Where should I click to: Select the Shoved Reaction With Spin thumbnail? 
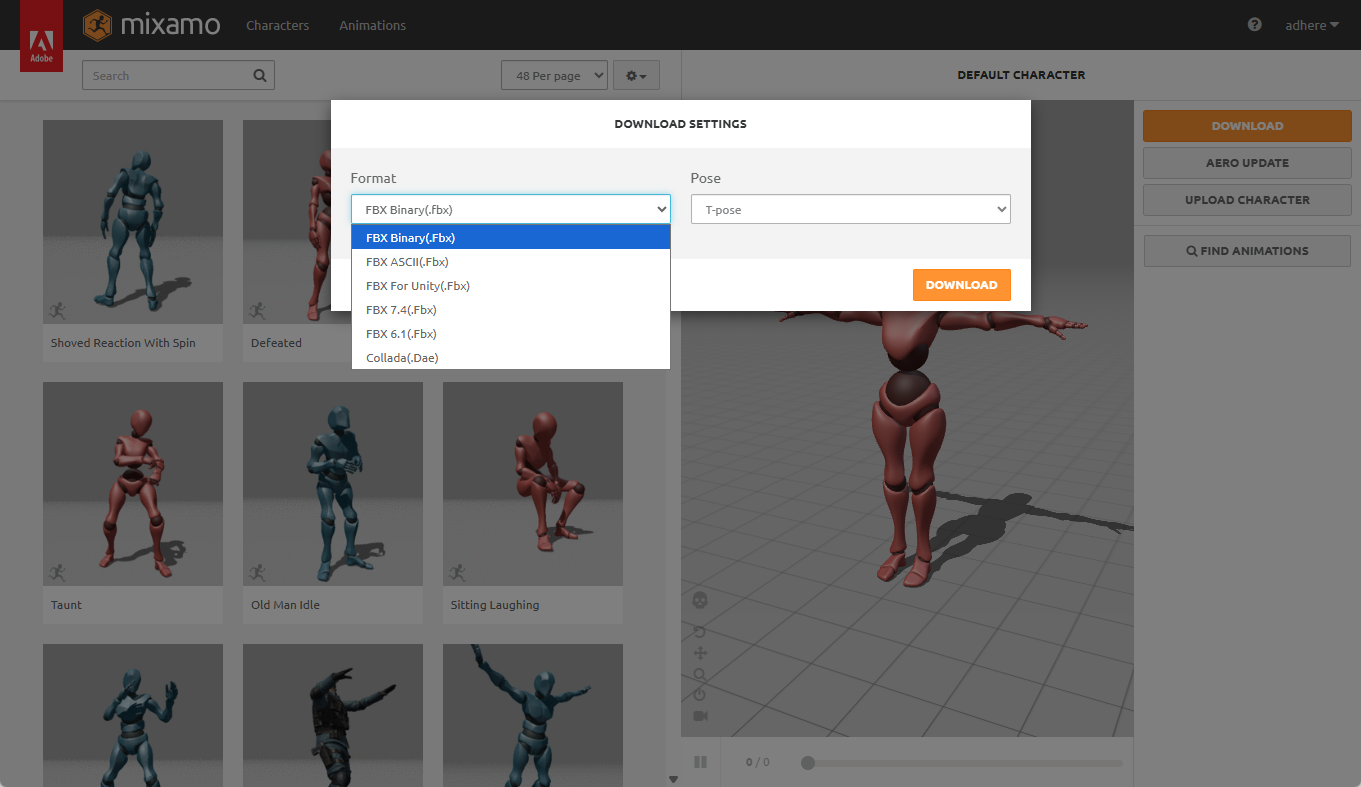tap(133, 222)
